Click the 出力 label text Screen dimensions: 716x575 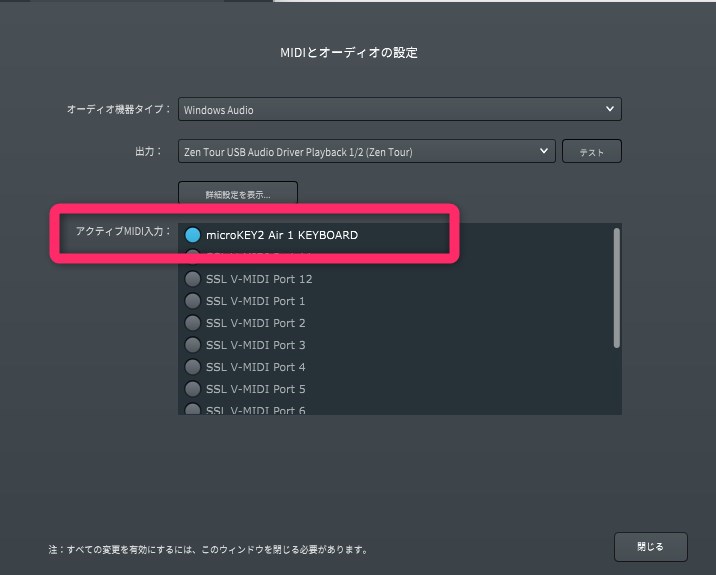148,152
